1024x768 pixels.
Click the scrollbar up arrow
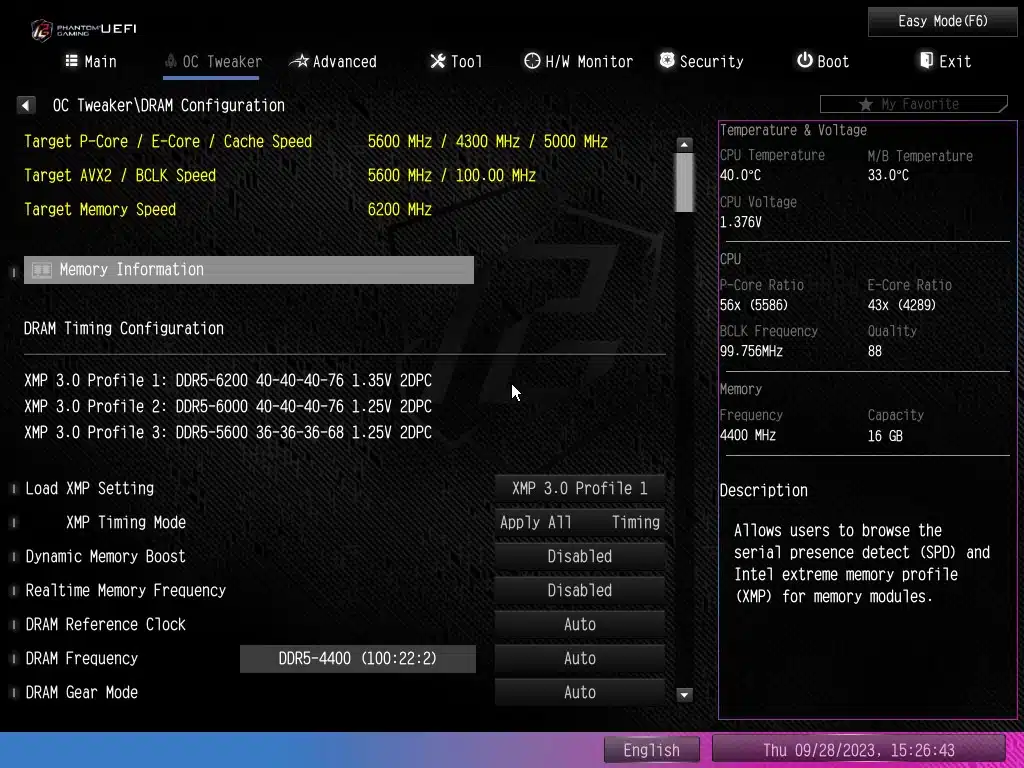684,144
